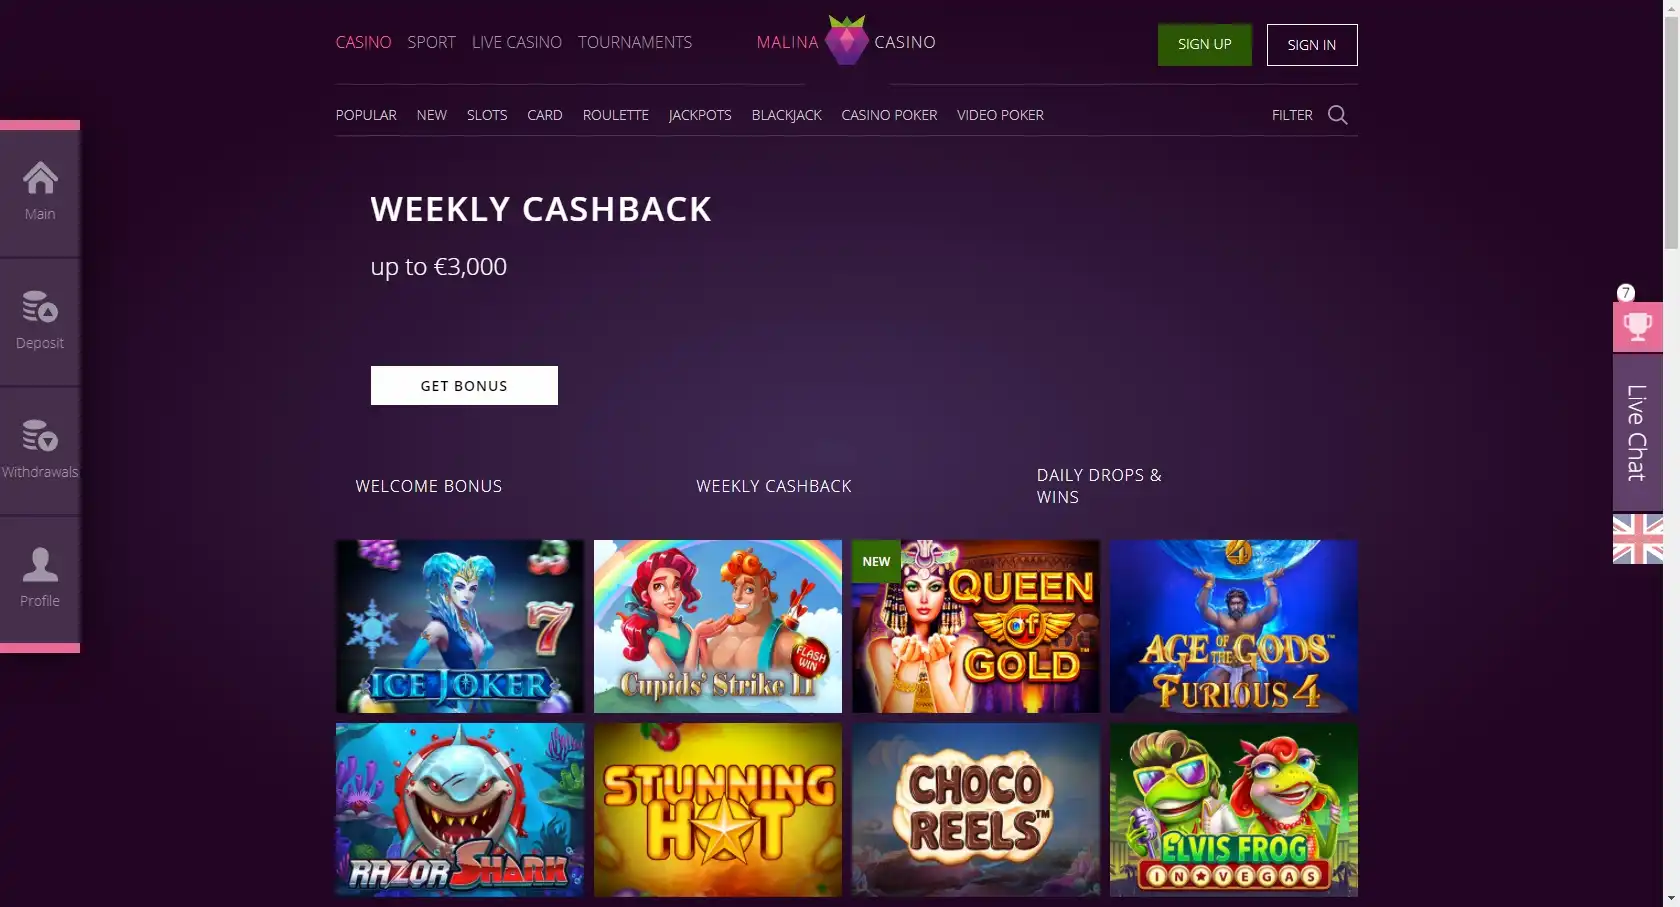Image resolution: width=1680 pixels, height=907 pixels.
Task: Click the search magnifier icon
Action: [x=1337, y=115]
